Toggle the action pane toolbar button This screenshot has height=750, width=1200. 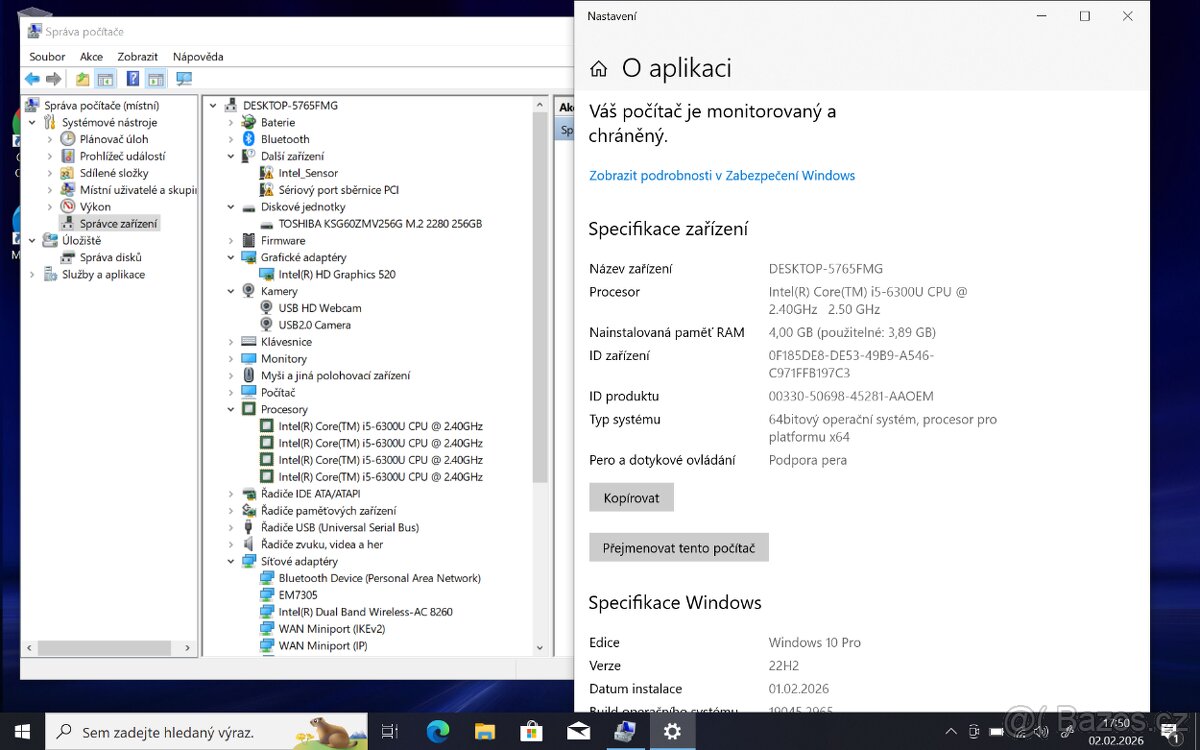(156, 79)
